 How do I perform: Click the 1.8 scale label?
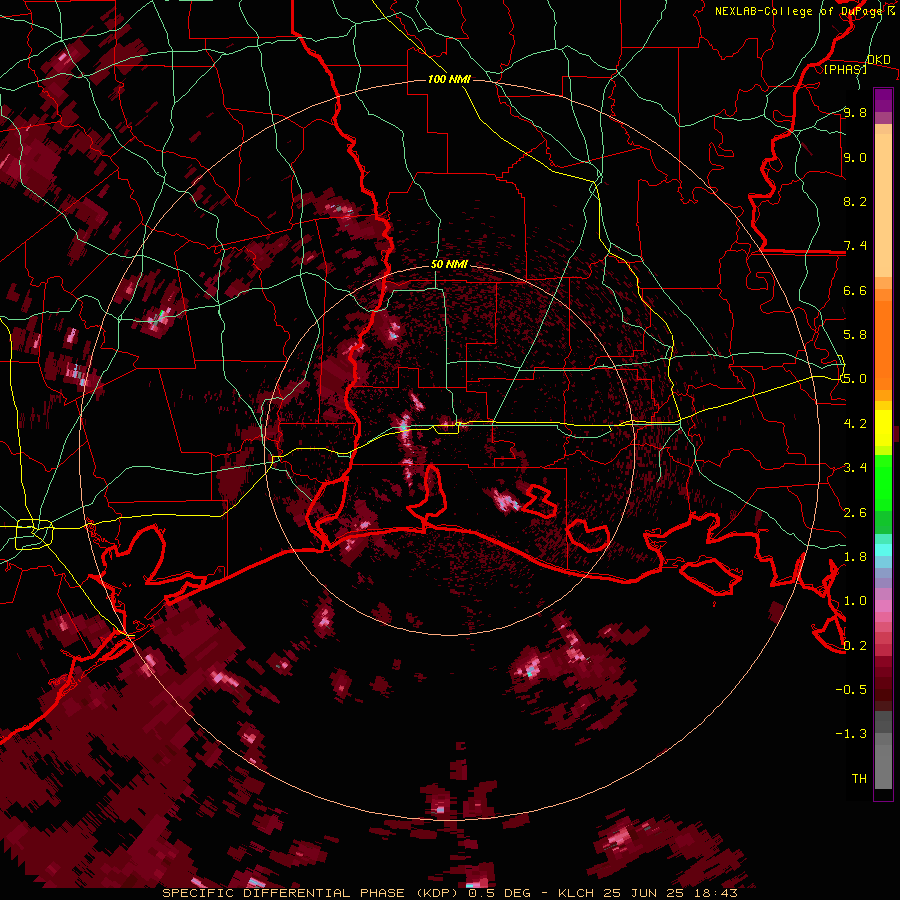tap(855, 557)
